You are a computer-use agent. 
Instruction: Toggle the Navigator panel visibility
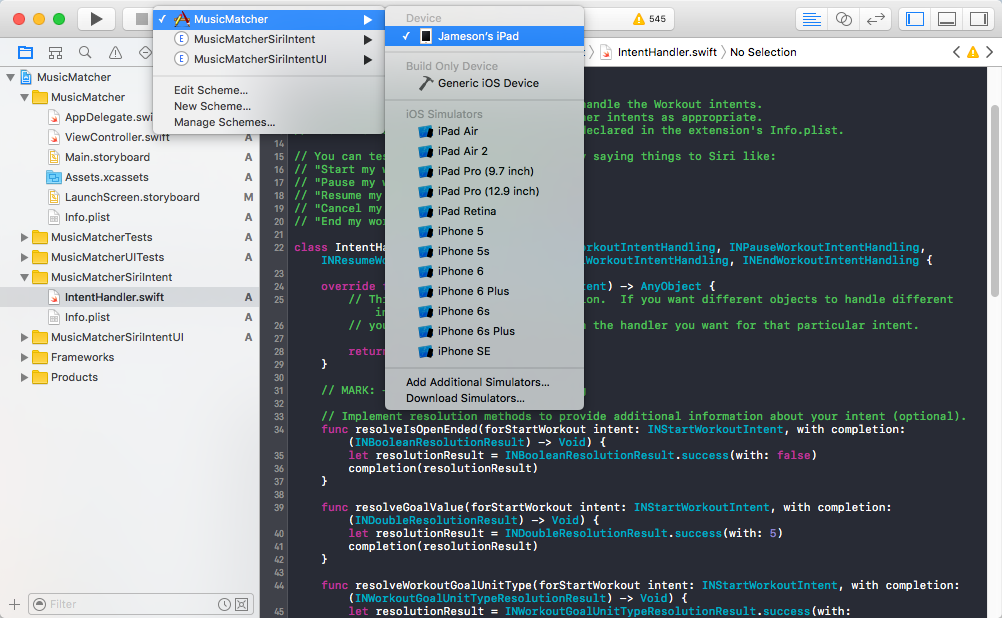point(915,19)
